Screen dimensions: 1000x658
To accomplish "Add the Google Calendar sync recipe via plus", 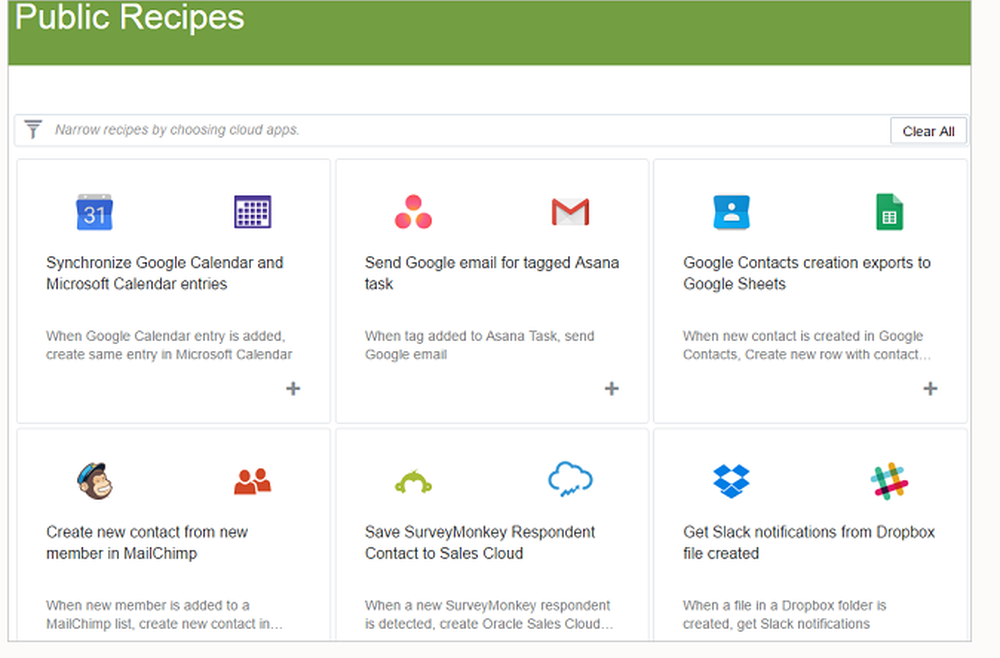I will click(293, 388).
